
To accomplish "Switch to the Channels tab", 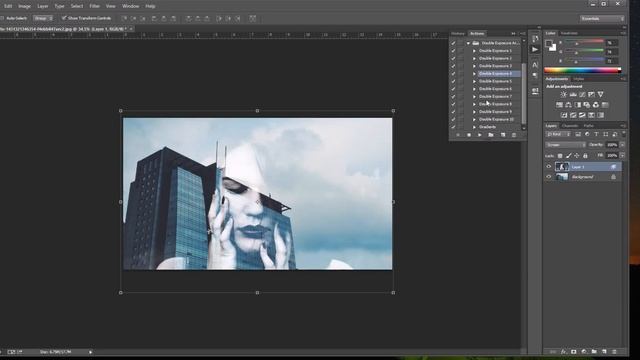I will click(x=570, y=126).
